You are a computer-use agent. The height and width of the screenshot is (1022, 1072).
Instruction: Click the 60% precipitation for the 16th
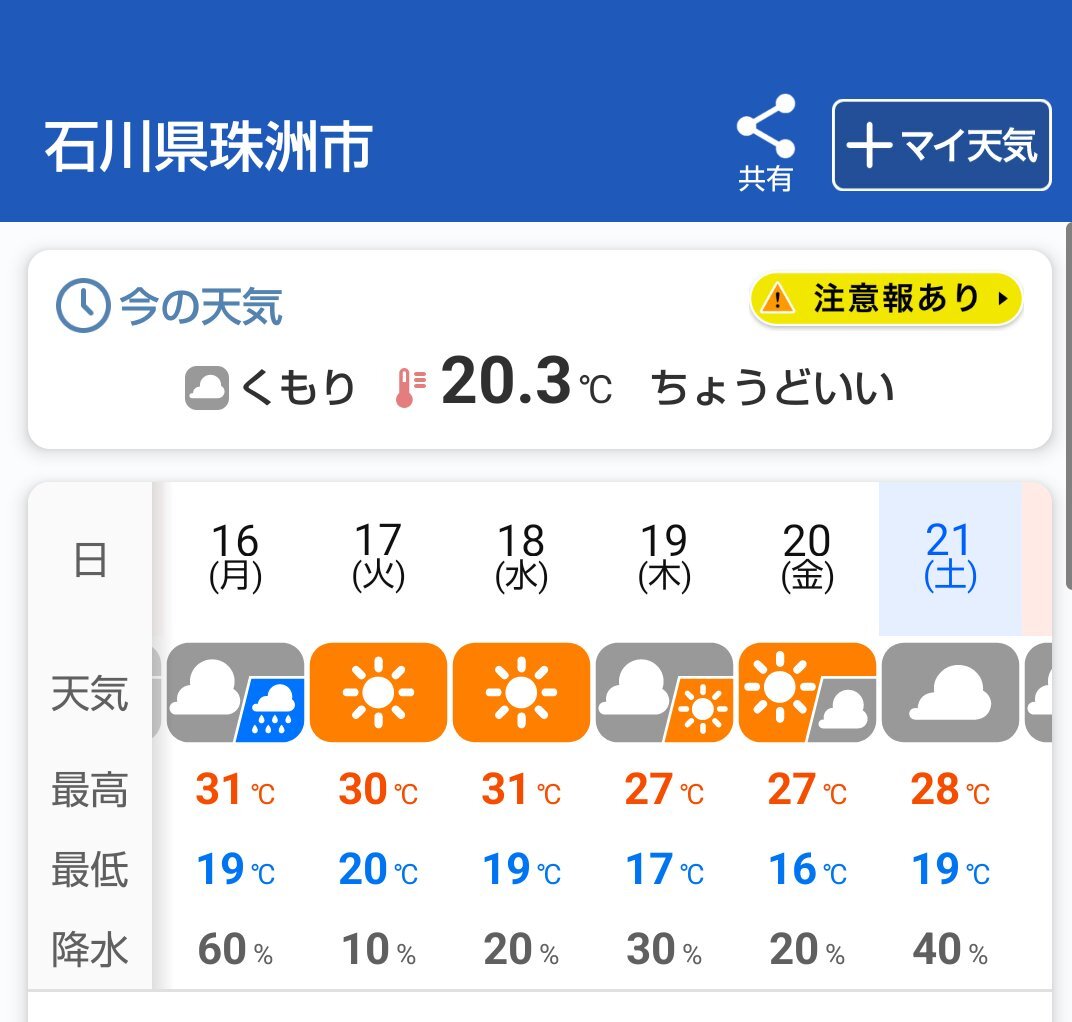235,950
